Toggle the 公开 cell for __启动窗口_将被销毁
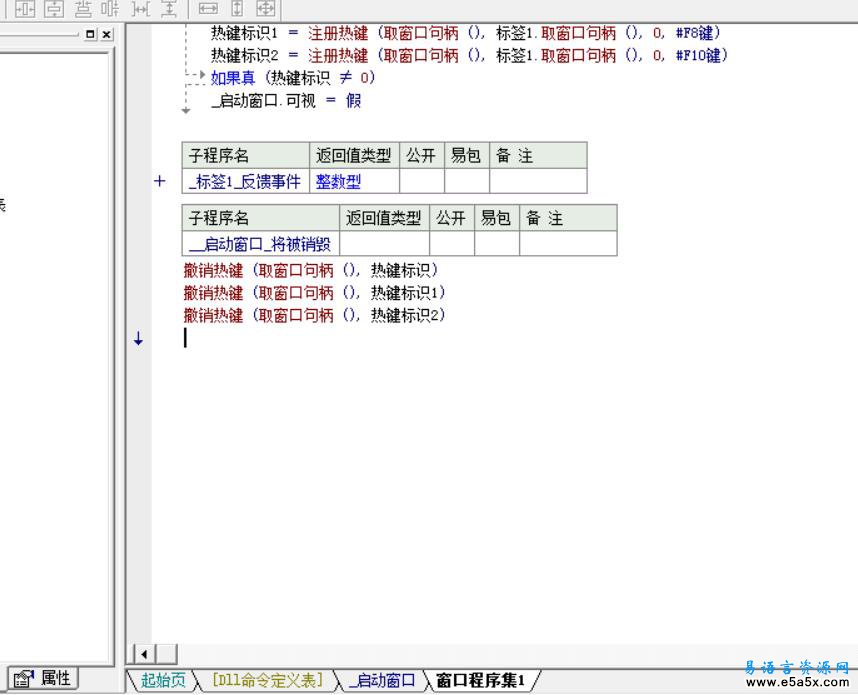858x695 pixels. (x=451, y=244)
